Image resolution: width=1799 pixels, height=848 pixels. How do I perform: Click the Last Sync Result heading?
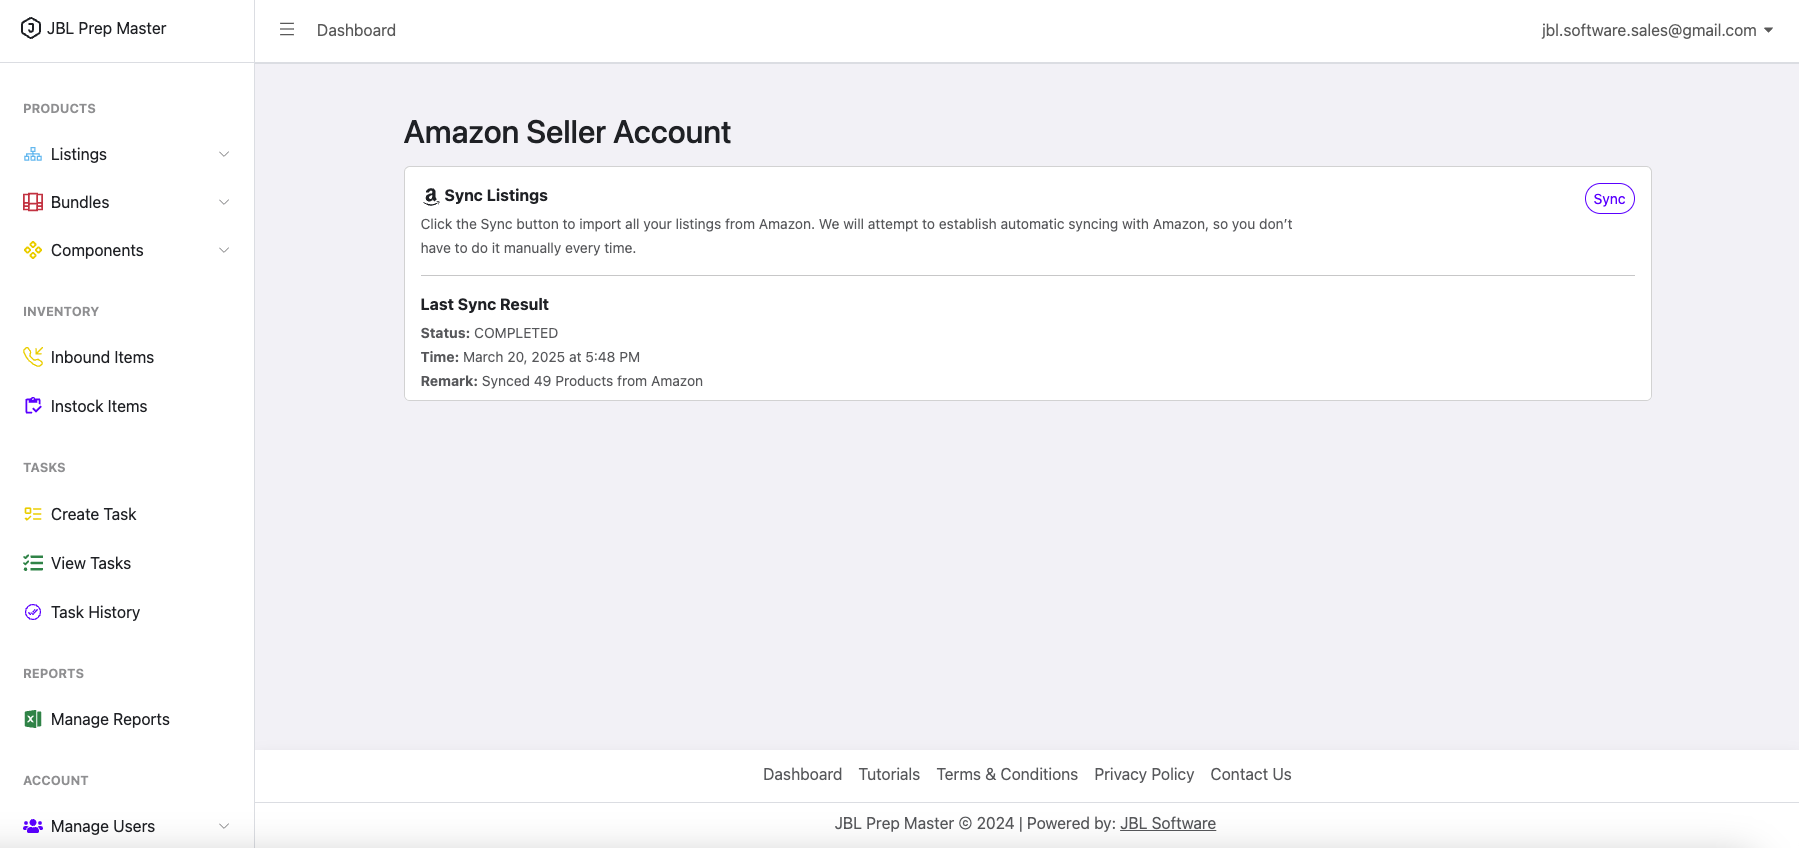[x=484, y=304]
